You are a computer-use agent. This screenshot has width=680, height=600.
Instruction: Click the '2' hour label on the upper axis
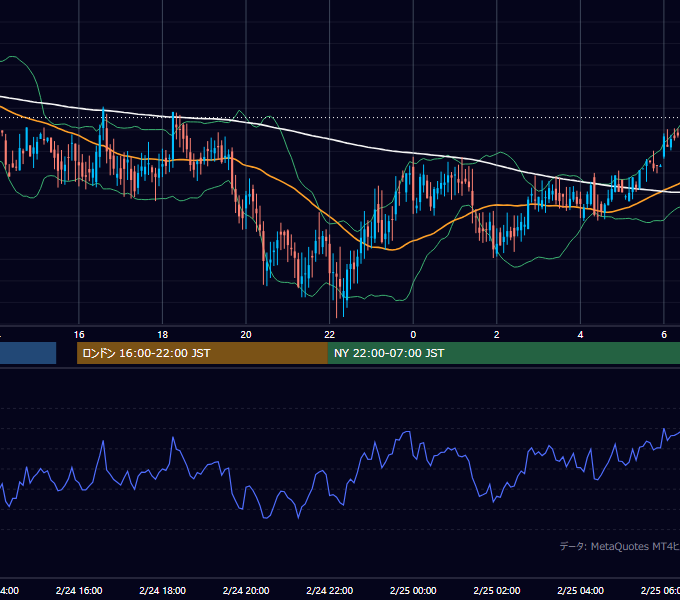pyautogui.click(x=497, y=335)
